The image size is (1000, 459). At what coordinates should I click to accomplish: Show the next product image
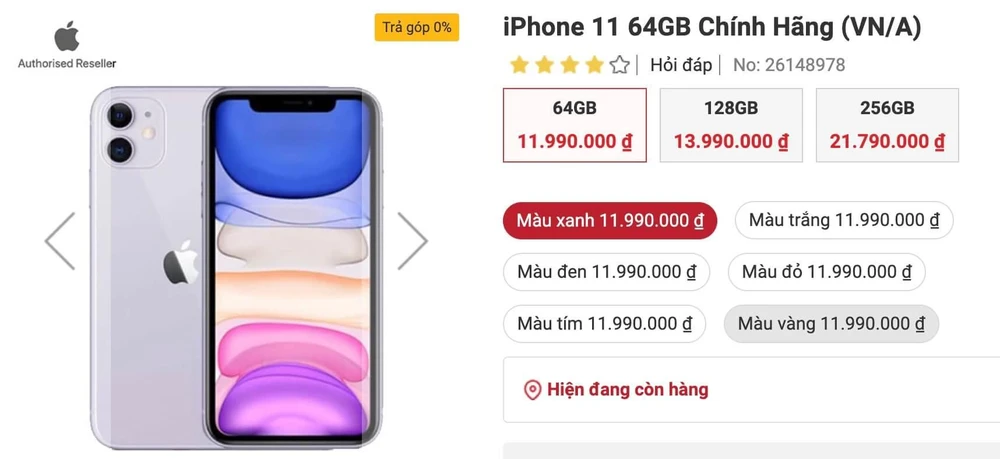pyautogui.click(x=412, y=241)
